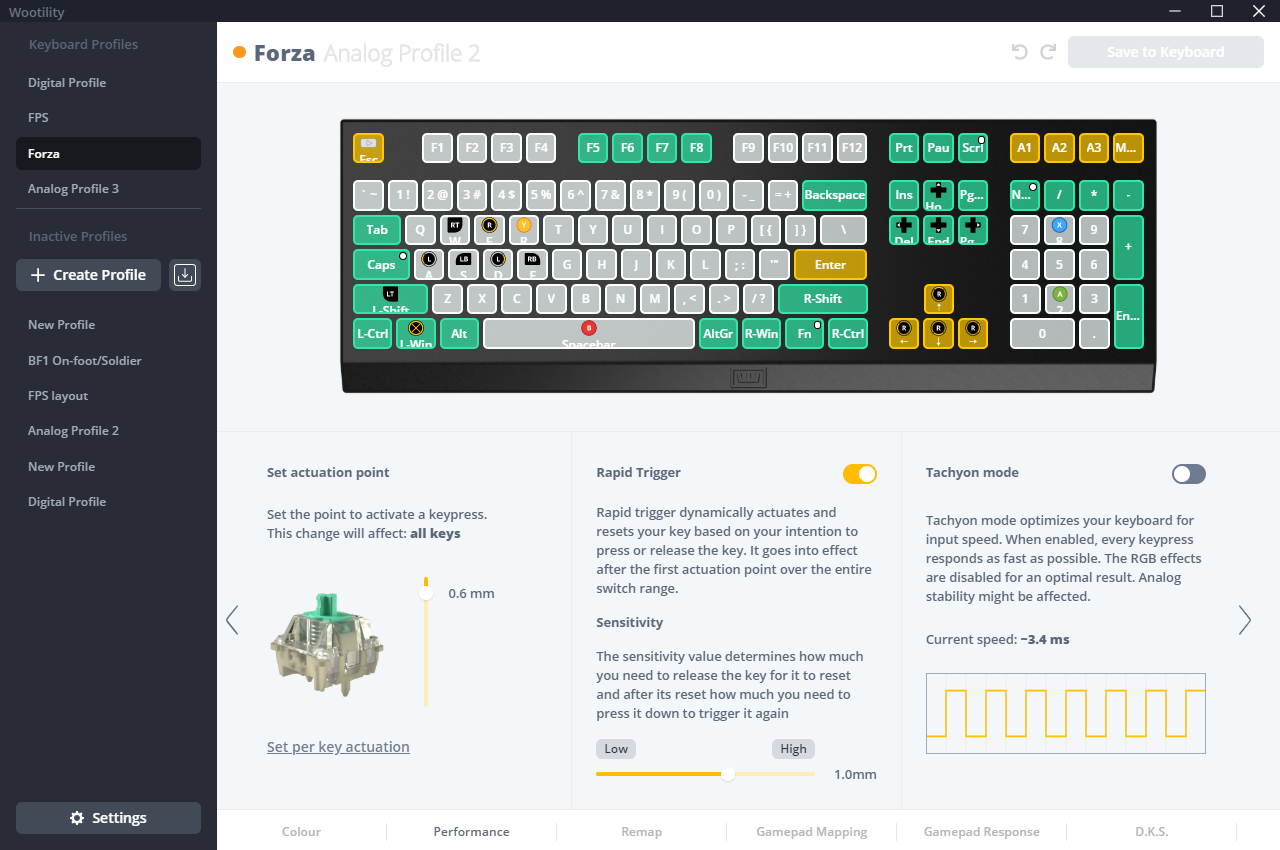The width and height of the screenshot is (1280, 850).
Task: Open the Gamepad Mapping tab
Action: tap(812, 831)
